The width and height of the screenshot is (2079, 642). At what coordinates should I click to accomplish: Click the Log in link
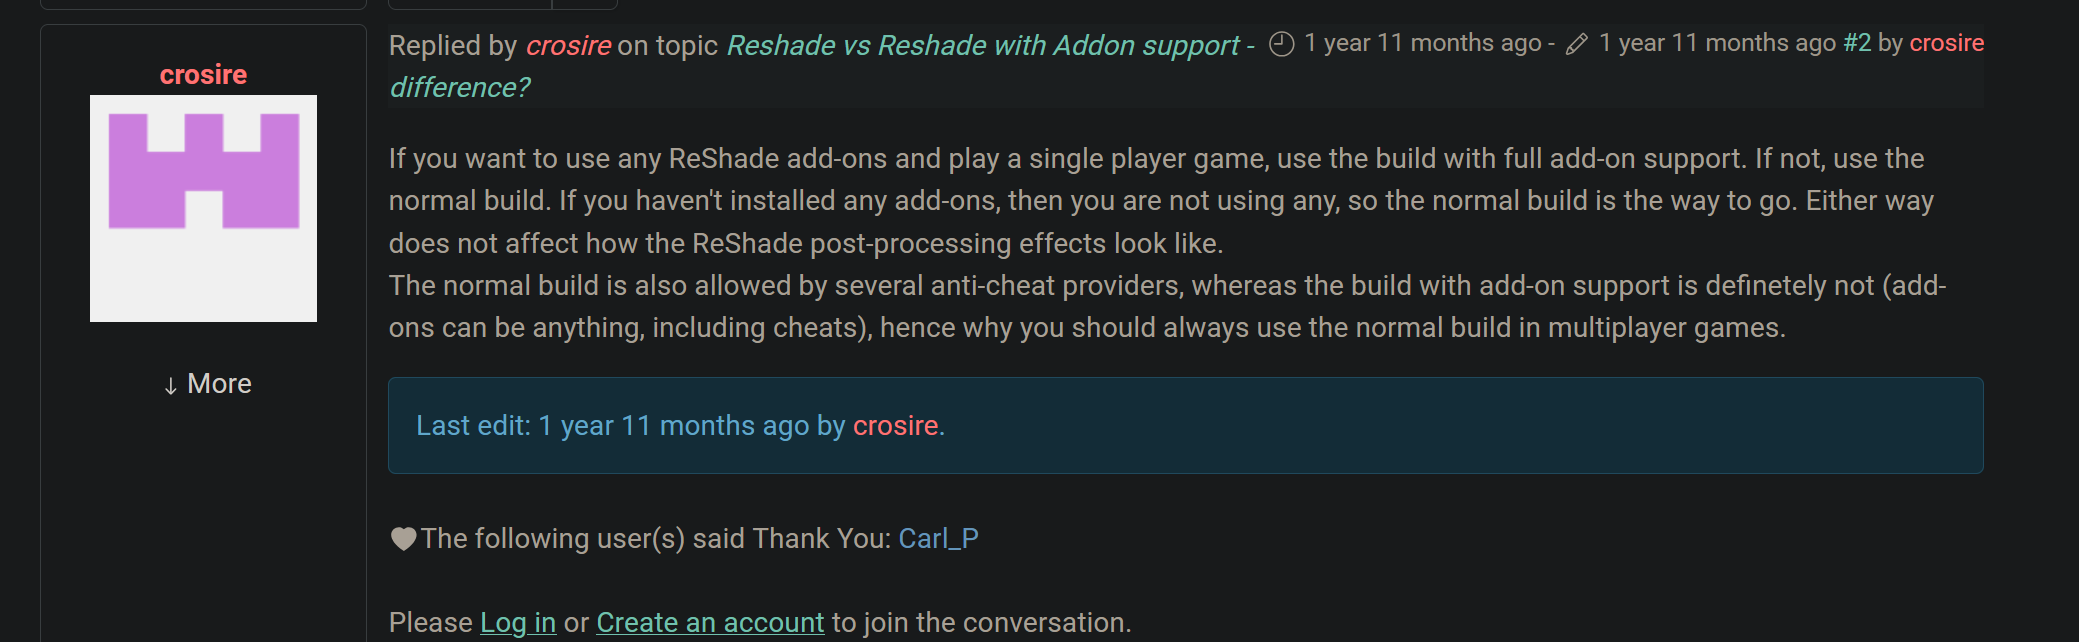pos(518,621)
